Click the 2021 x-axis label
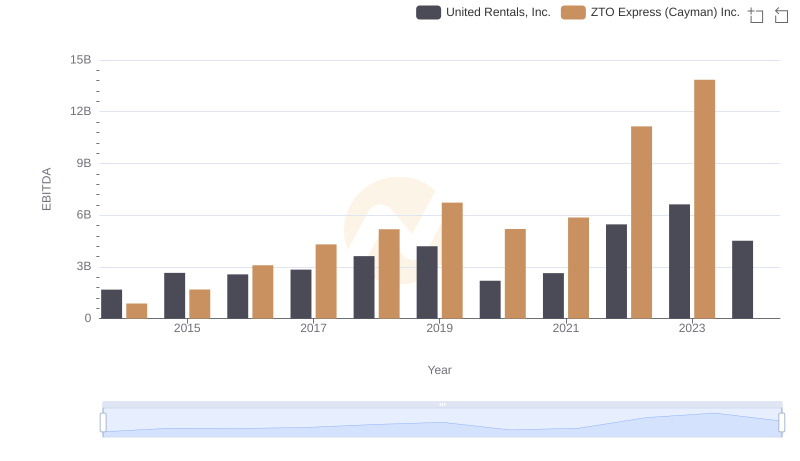 [x=566, y=328]
